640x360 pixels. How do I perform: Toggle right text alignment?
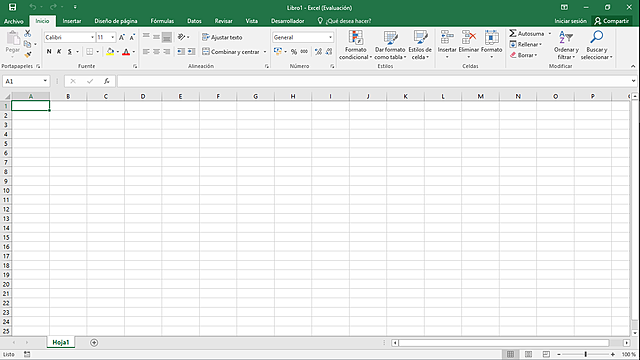[x=167, y=51]
